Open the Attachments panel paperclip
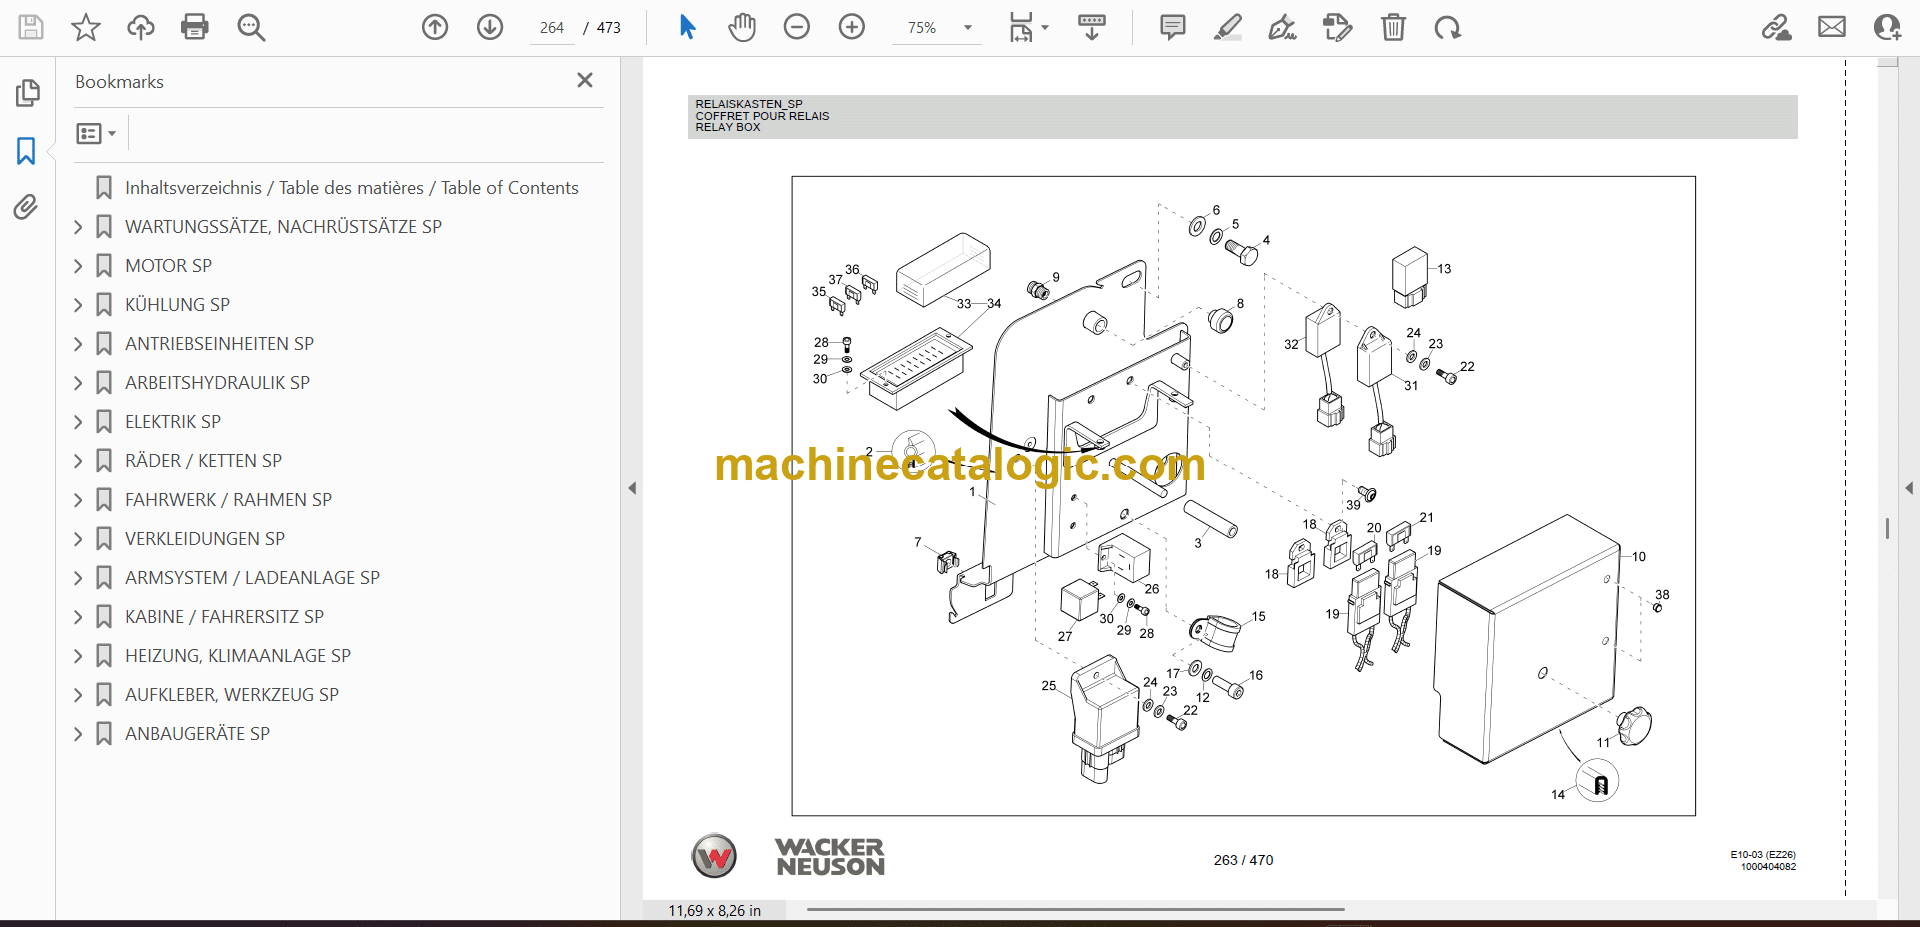Image resolution: width=1920 pixels, height=927 pixels. [x=26, y=207]
